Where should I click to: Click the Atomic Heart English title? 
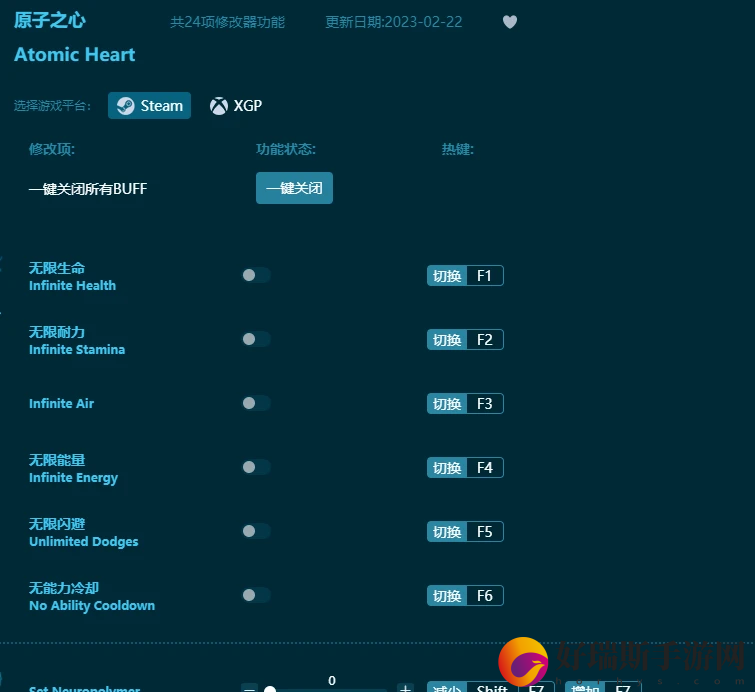[75, 54]
